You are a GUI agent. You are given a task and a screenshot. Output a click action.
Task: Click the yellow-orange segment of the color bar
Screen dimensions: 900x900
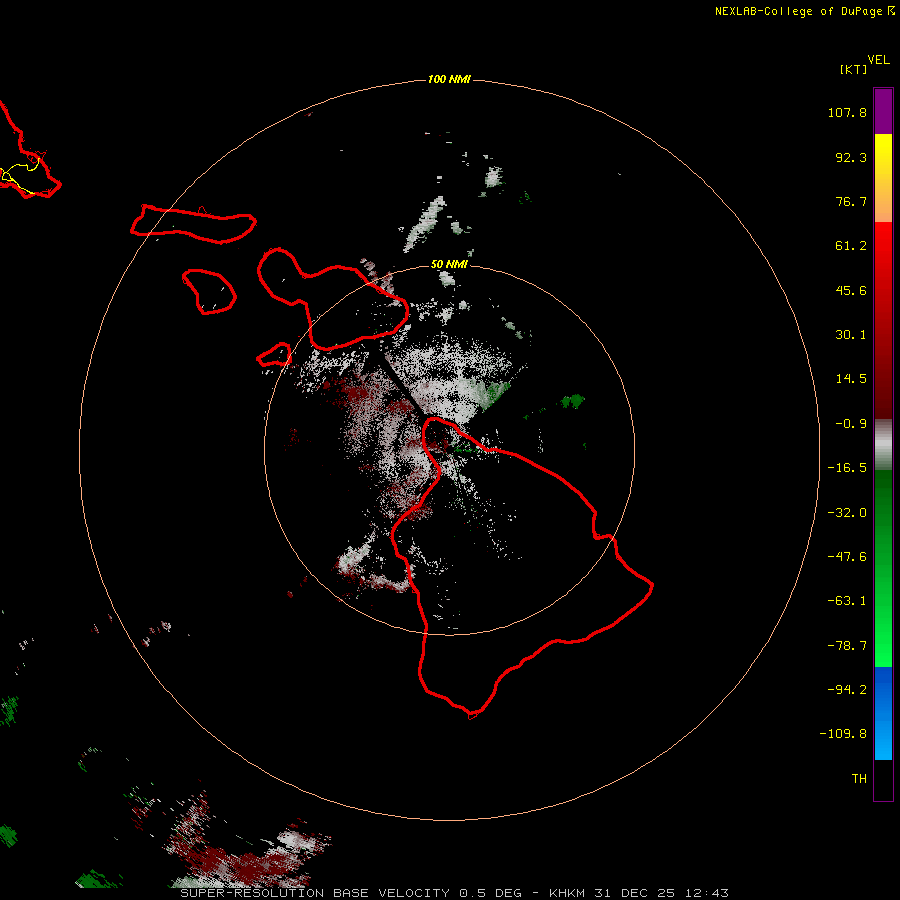[883, 178]
